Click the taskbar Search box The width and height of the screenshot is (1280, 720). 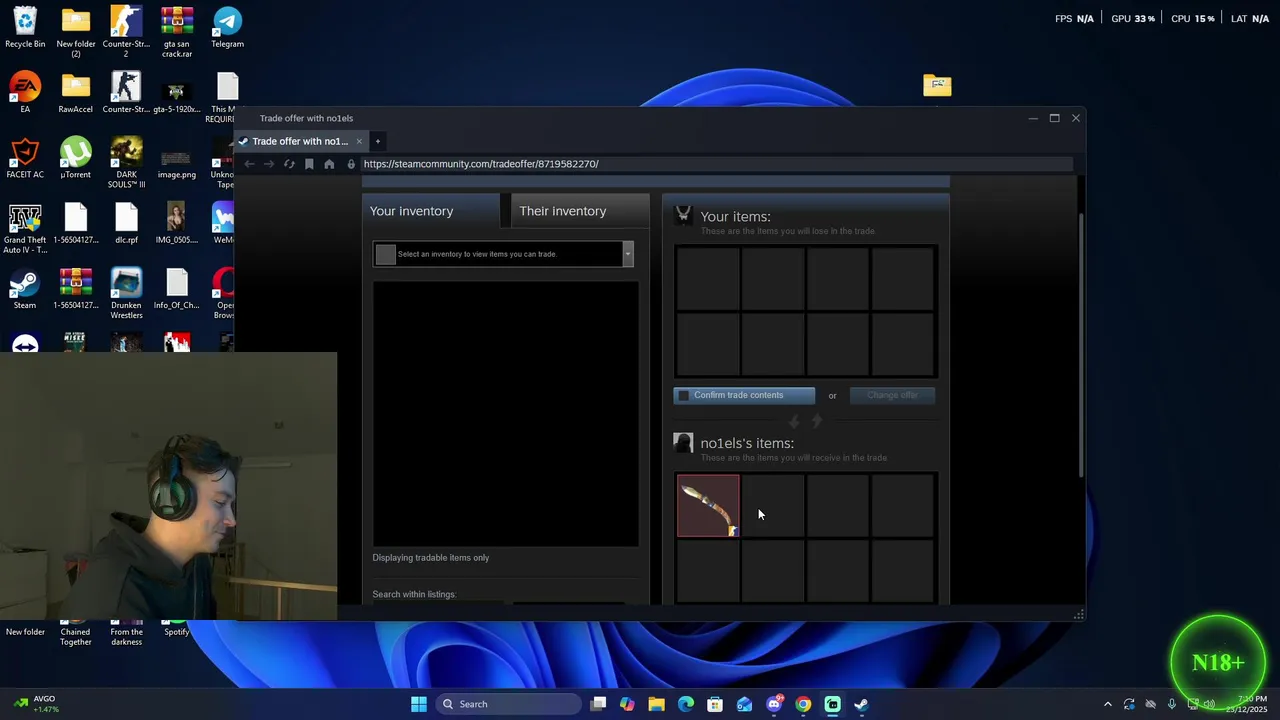click(509, 704)
